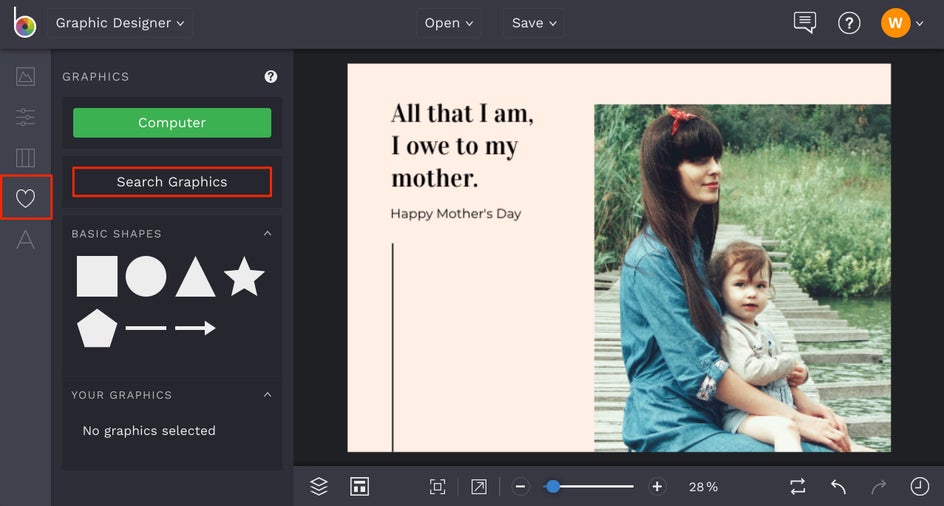The image size is (944, 506).
Task: Open the Open menu dropdown
Action: (x=449, y=23)
